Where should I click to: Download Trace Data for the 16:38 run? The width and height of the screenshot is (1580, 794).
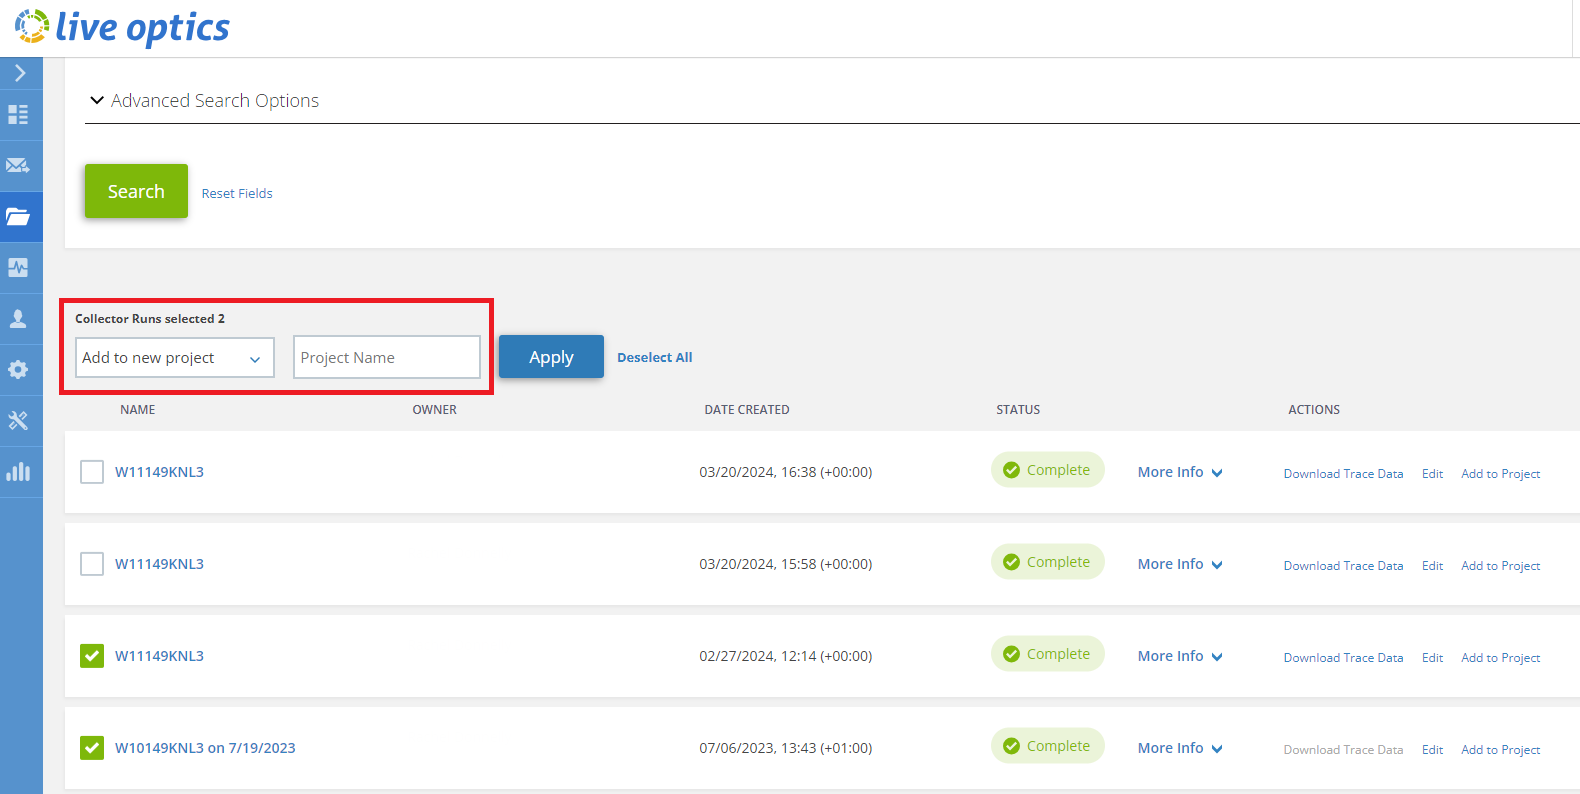point(1343,474)
